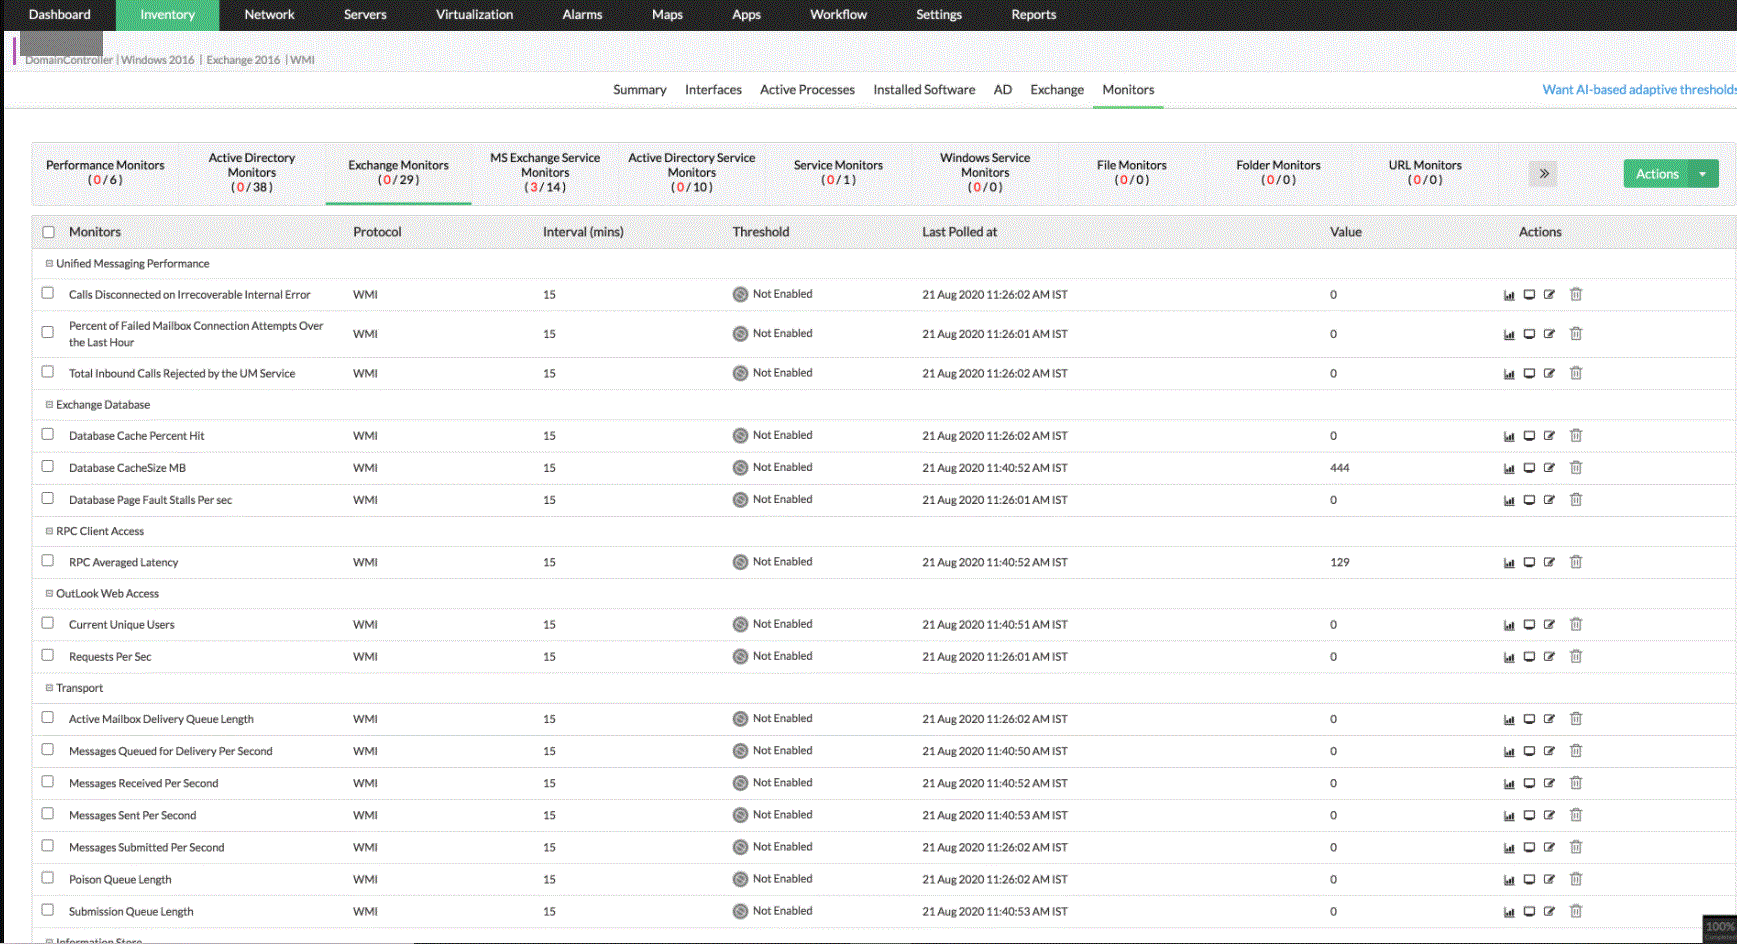Image resolution: width=1737 pixels, height=944 pixels.
Task: Click the double-arrow to show more monitor categories
Action: pyautogui.click(x=1543, y=173)
